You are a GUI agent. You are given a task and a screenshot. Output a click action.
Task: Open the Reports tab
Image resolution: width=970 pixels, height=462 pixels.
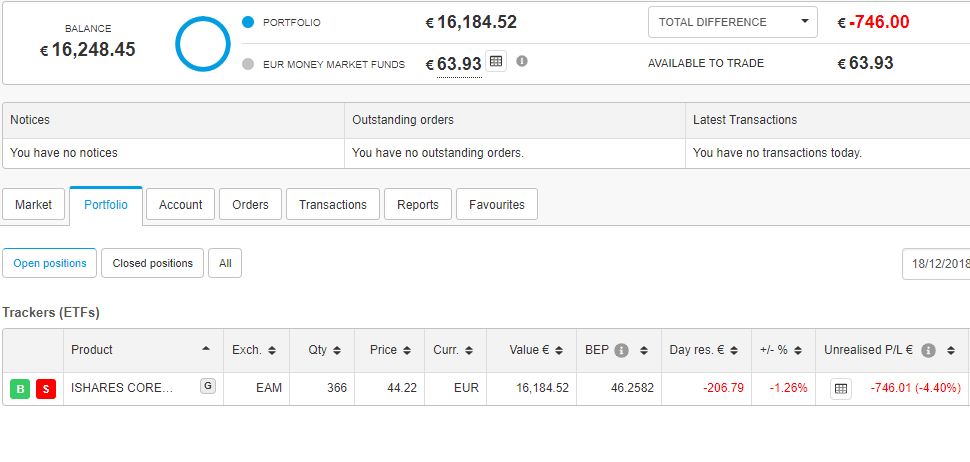click(418, 205)
